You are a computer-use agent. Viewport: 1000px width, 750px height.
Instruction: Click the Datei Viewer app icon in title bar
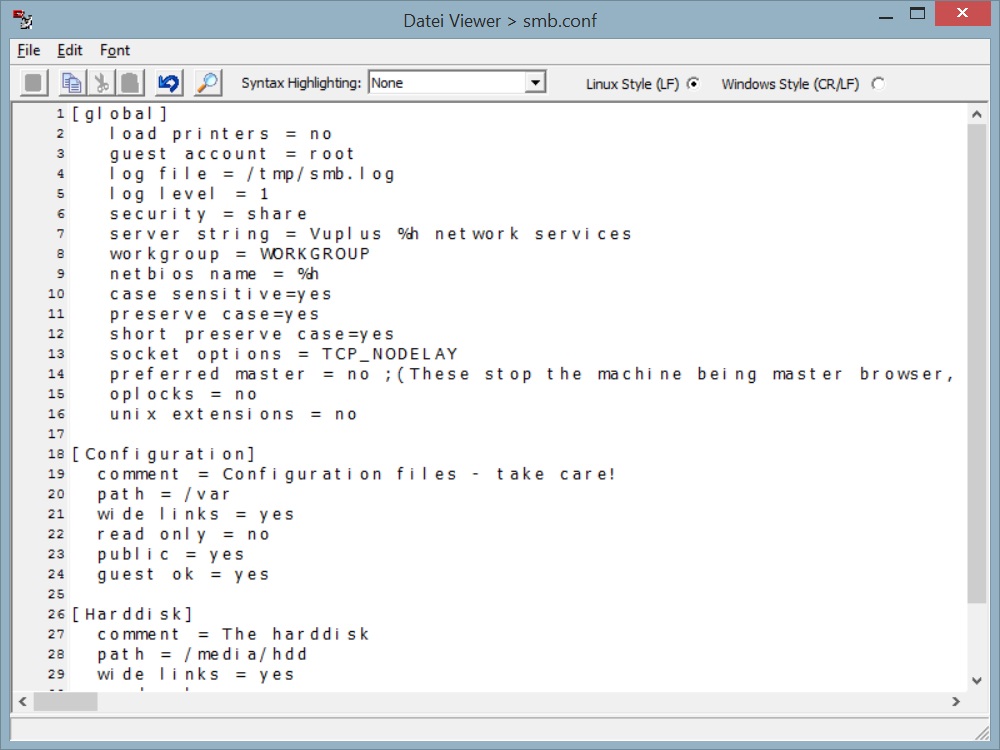[23, 20]
